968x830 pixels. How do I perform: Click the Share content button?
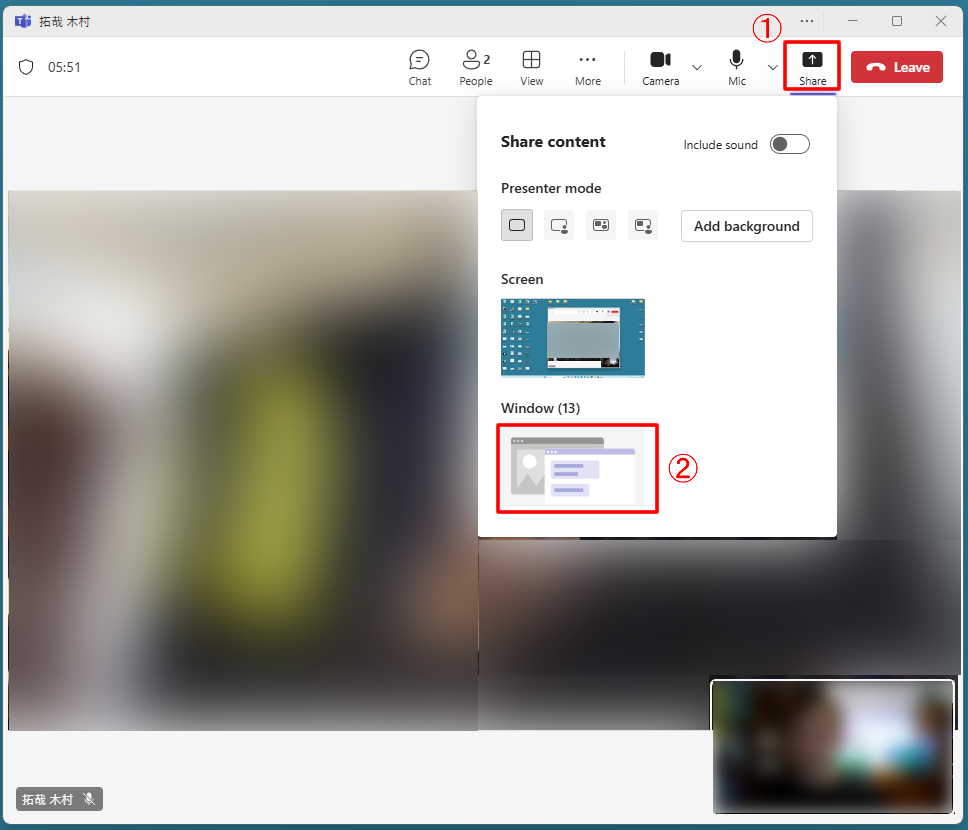pos(812,67)
